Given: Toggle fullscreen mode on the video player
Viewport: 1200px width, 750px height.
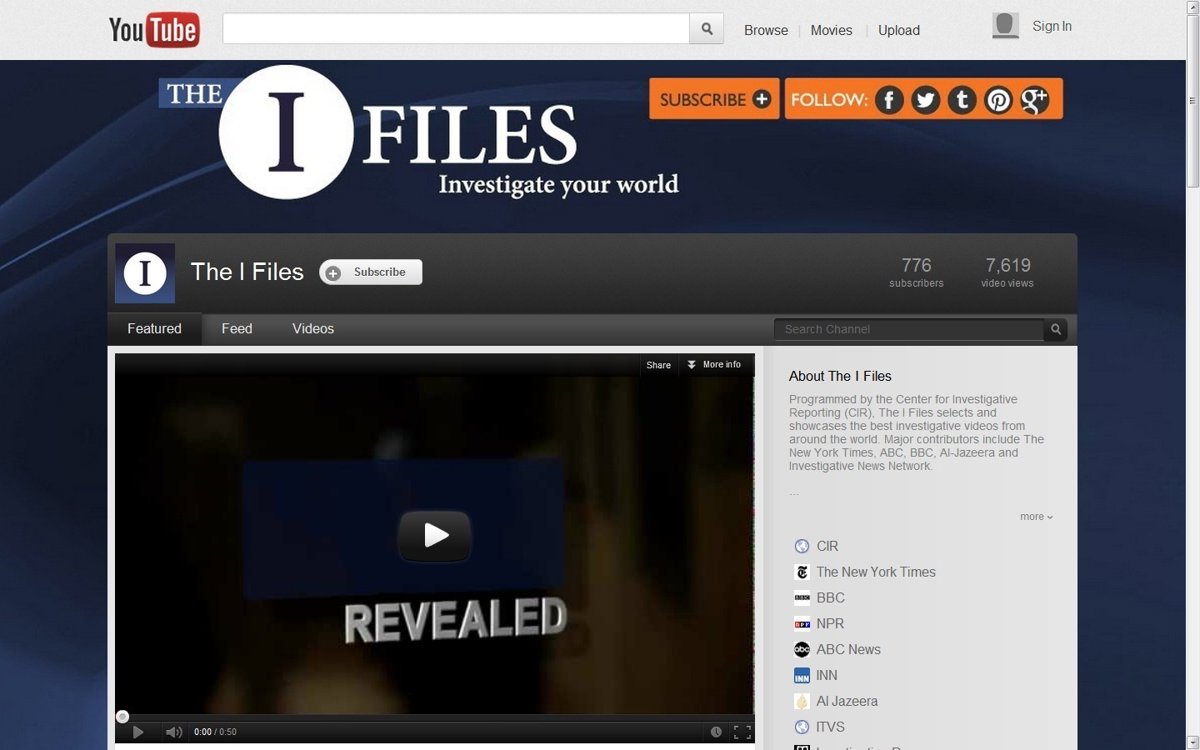Looking at the screenshot, I should coord(742,732).
